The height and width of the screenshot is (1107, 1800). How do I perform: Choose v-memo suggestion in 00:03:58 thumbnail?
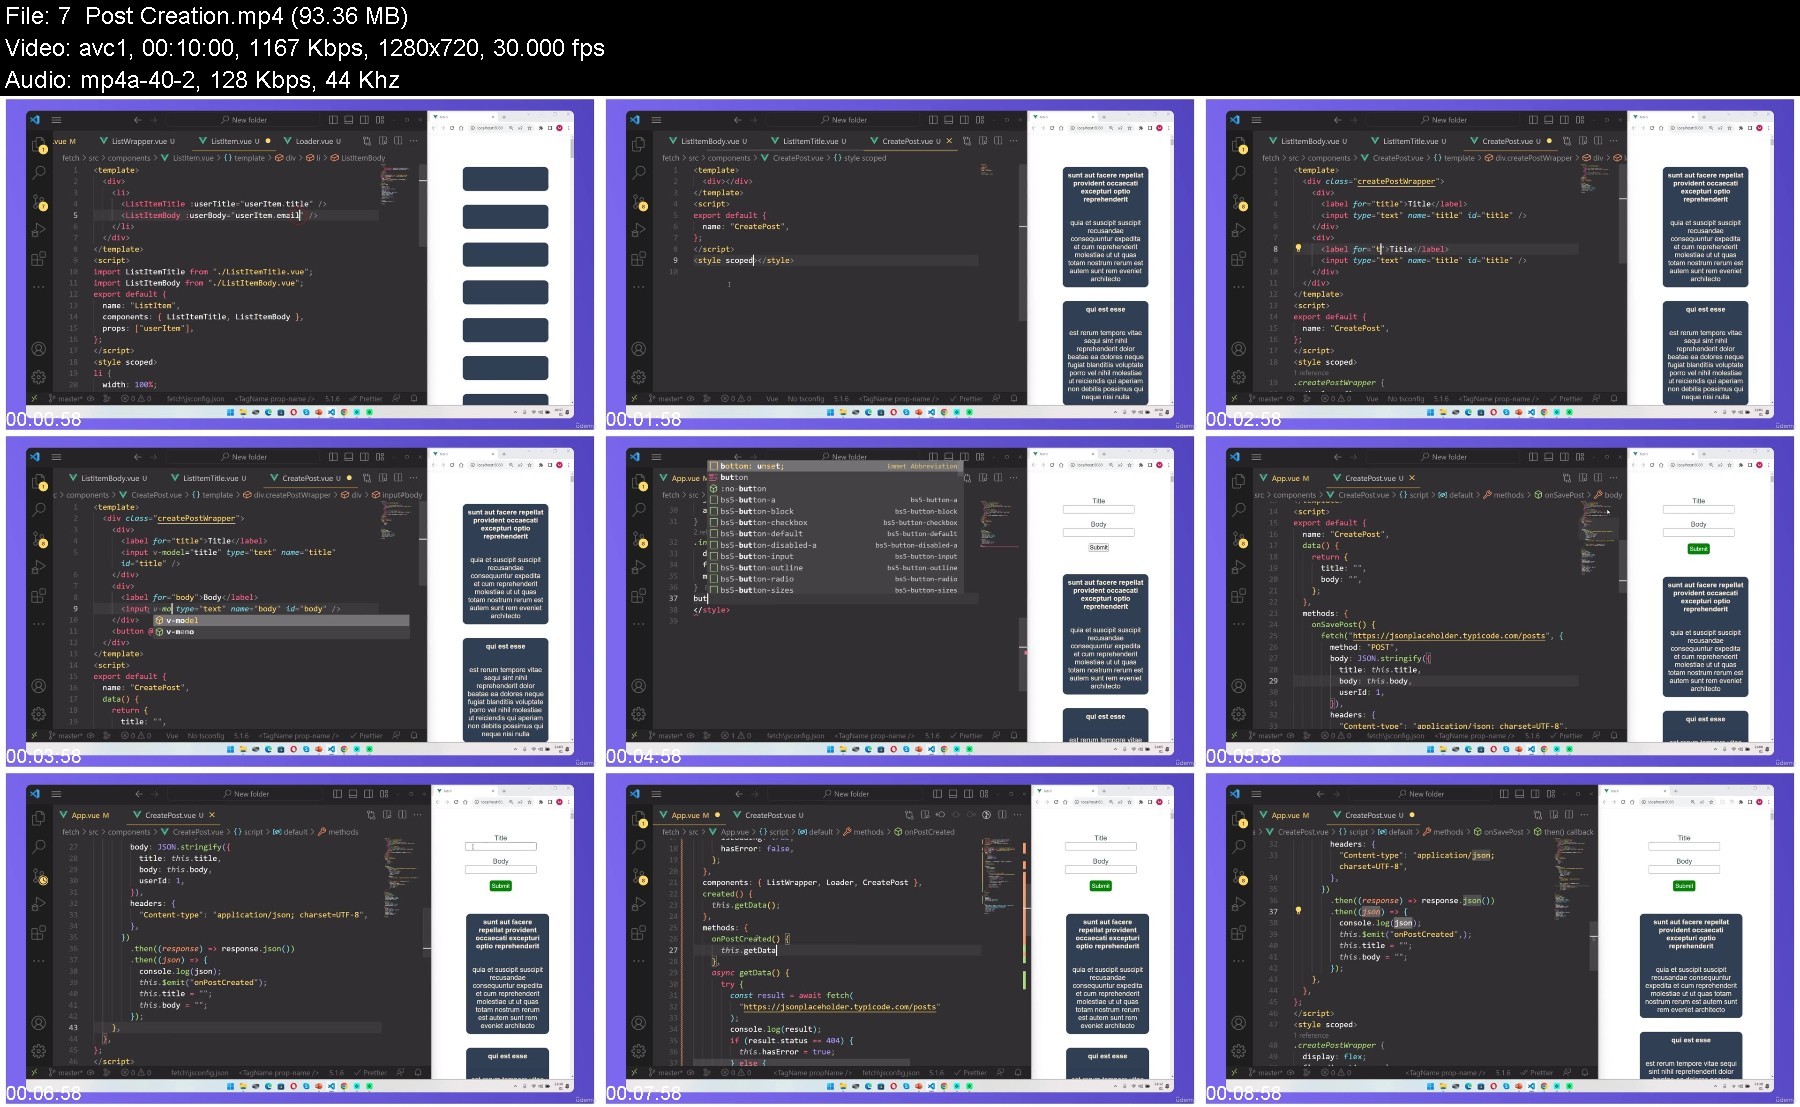click(x=280, y=632)
